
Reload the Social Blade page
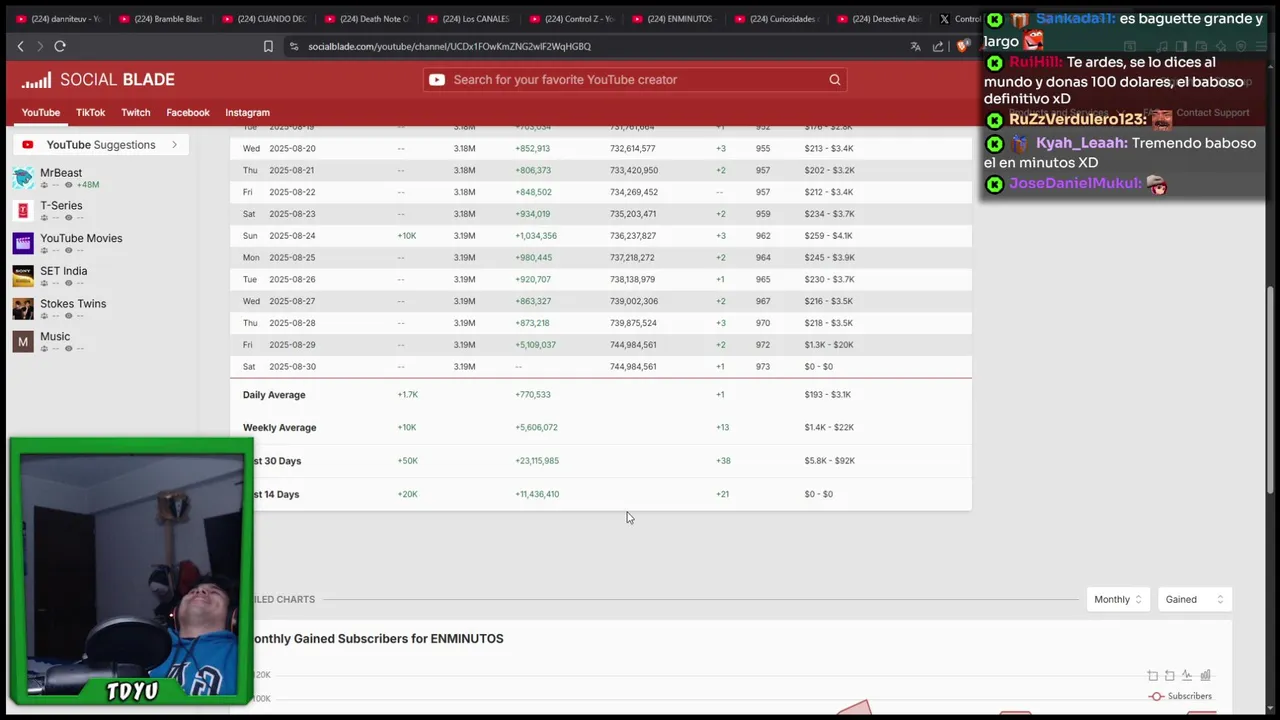tap(60, 46)
